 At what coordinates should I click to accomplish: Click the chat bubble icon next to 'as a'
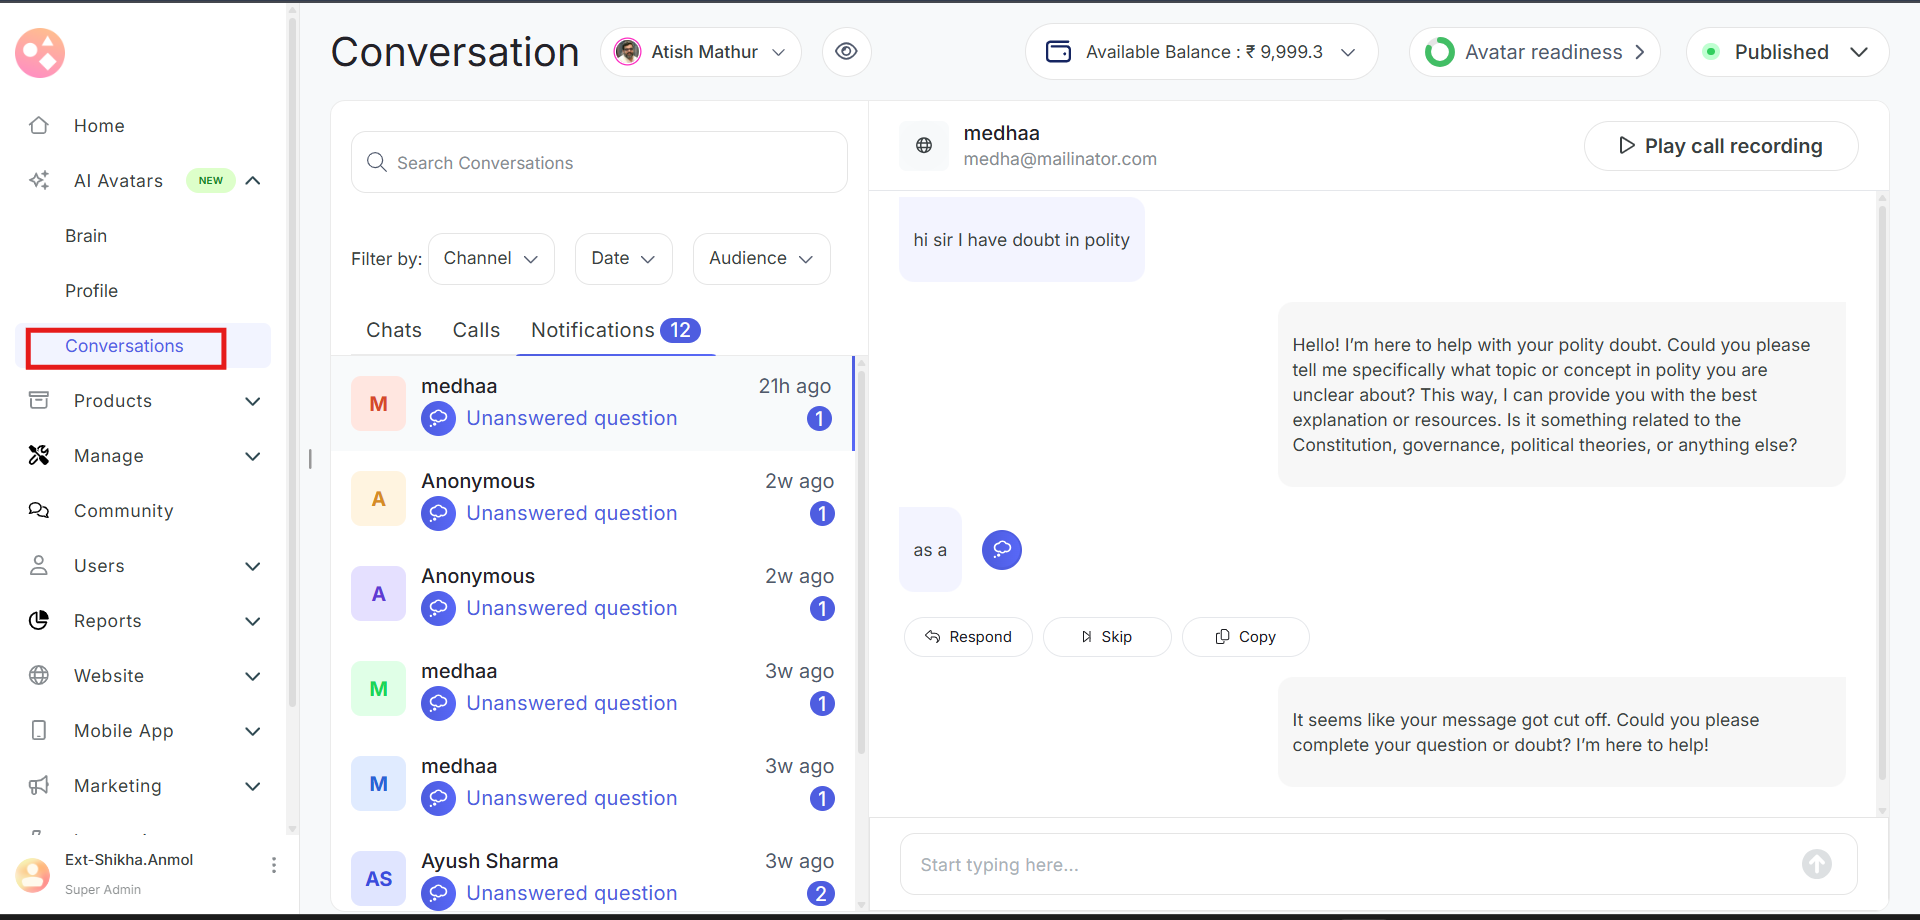tap(1001, 550)
